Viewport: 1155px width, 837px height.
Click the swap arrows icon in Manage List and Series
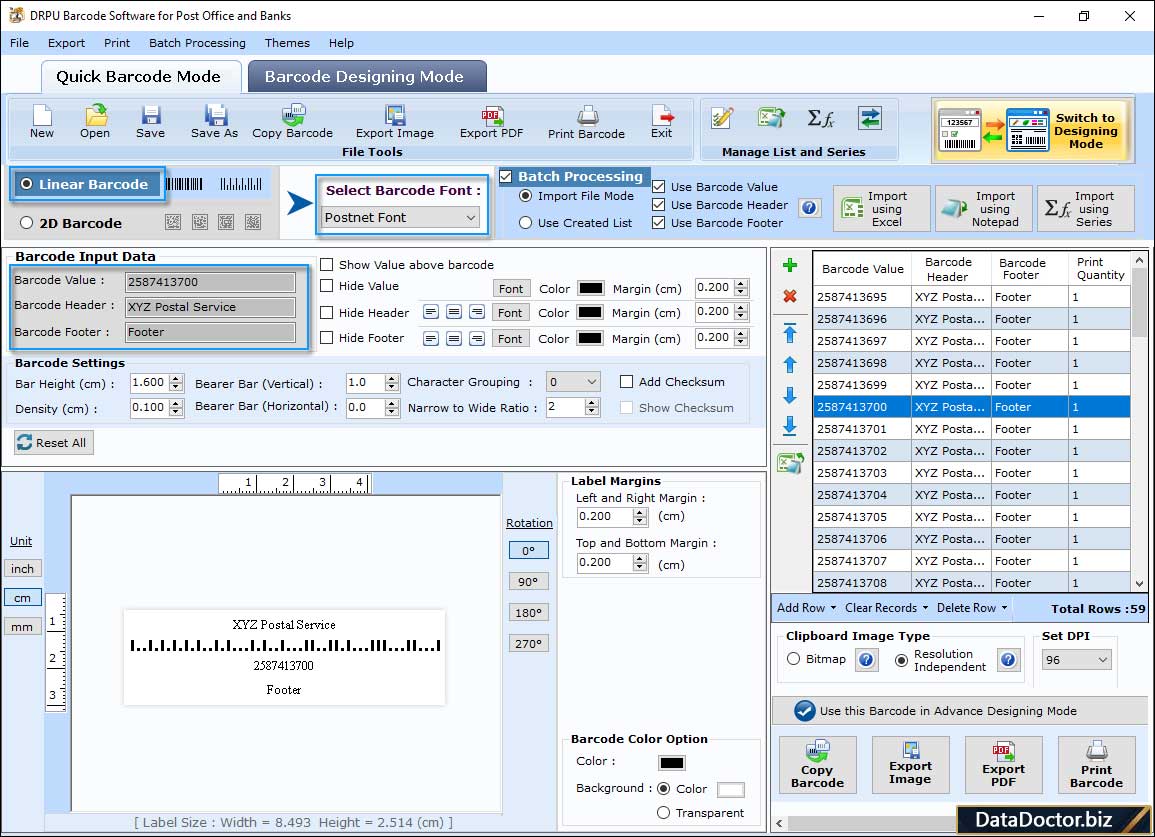[x=870, y=118]
